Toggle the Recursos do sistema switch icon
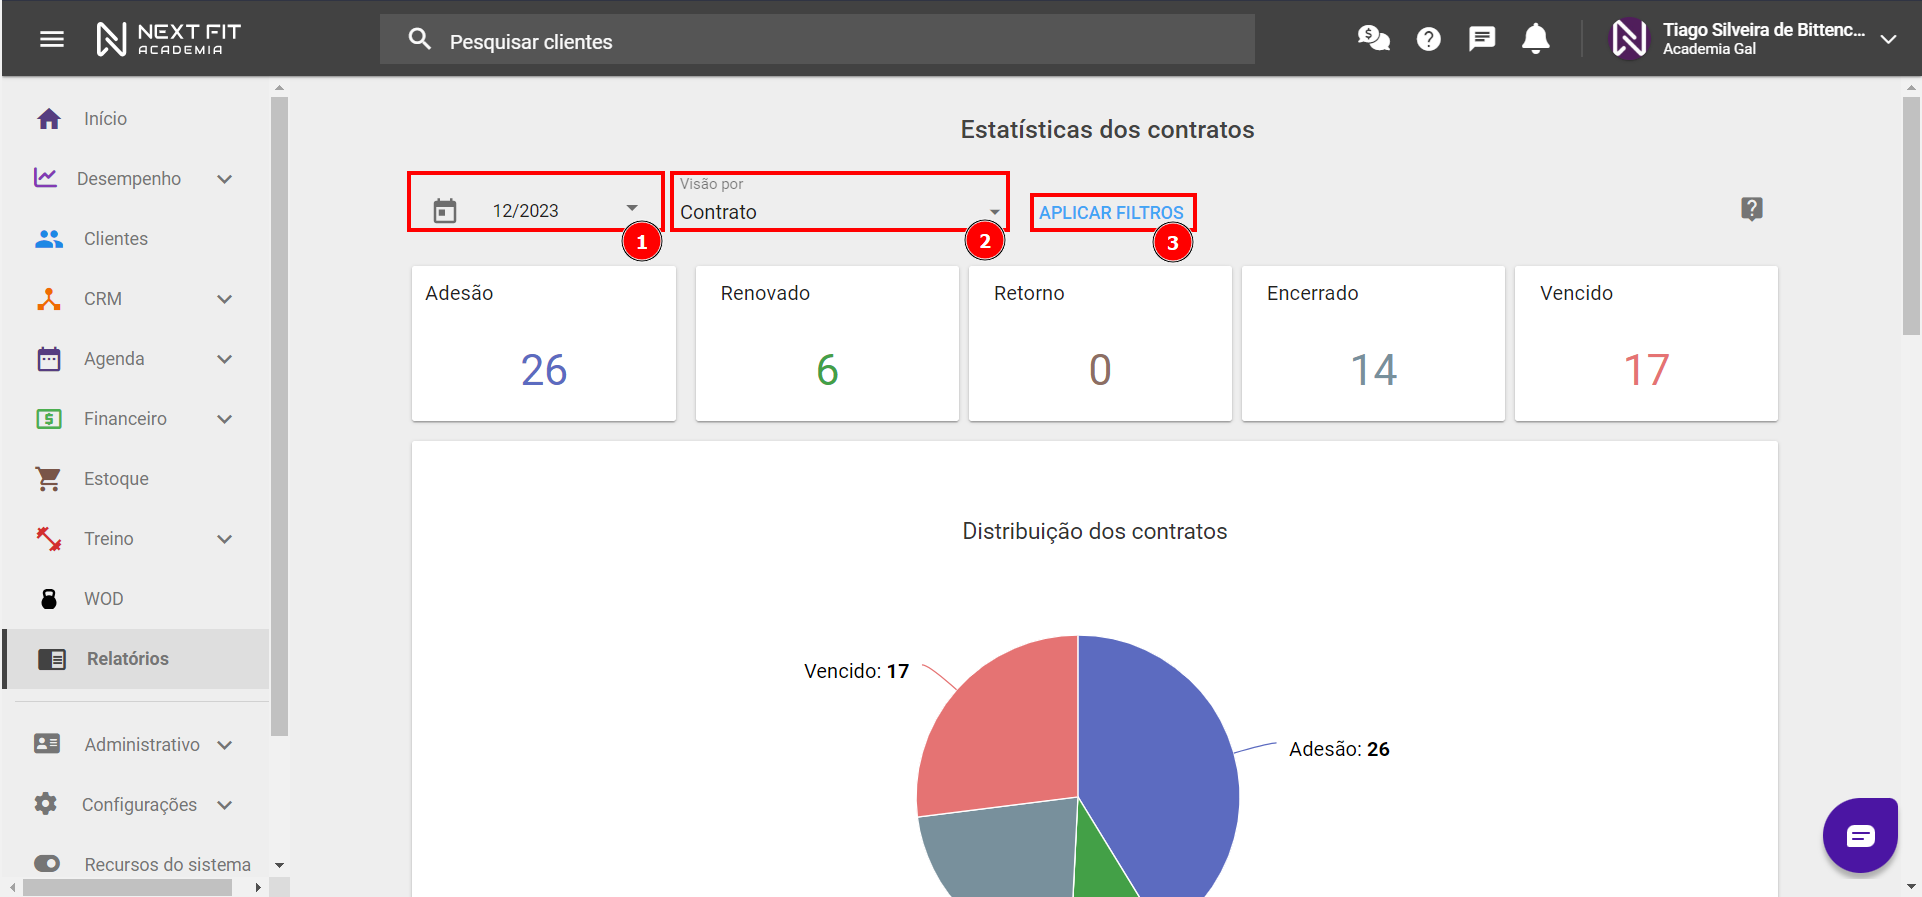 tap(47, 864)
